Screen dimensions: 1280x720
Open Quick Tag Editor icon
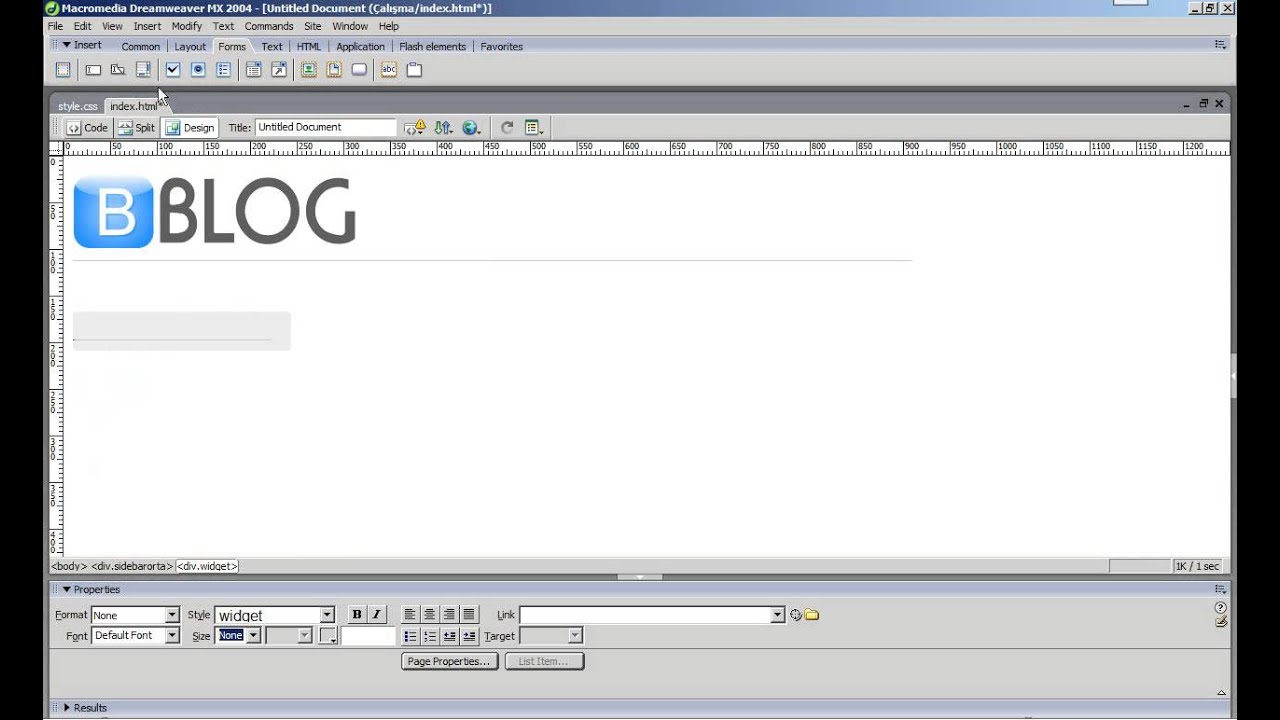[1221, 622]
